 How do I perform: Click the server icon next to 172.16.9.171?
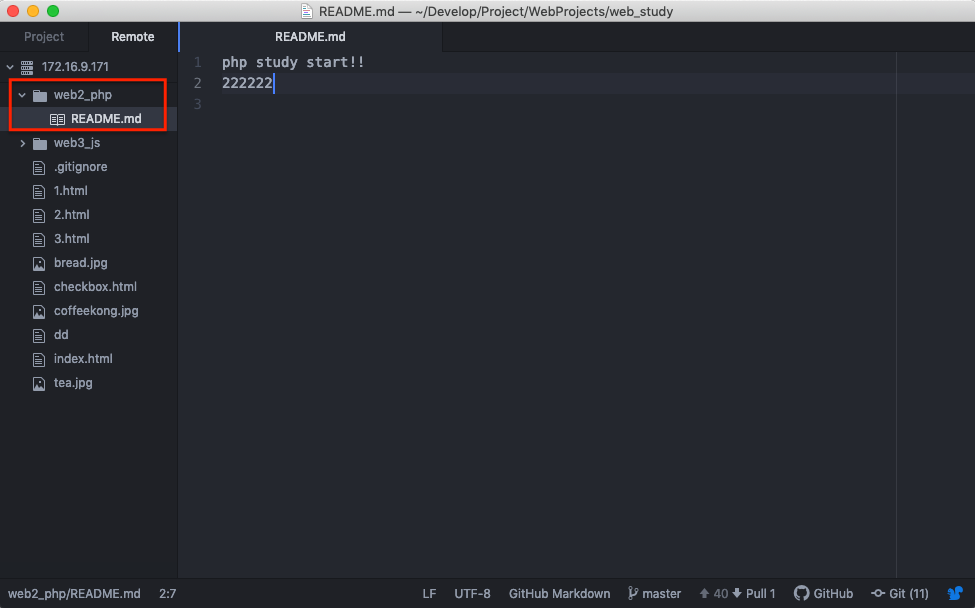click(27, 67)
